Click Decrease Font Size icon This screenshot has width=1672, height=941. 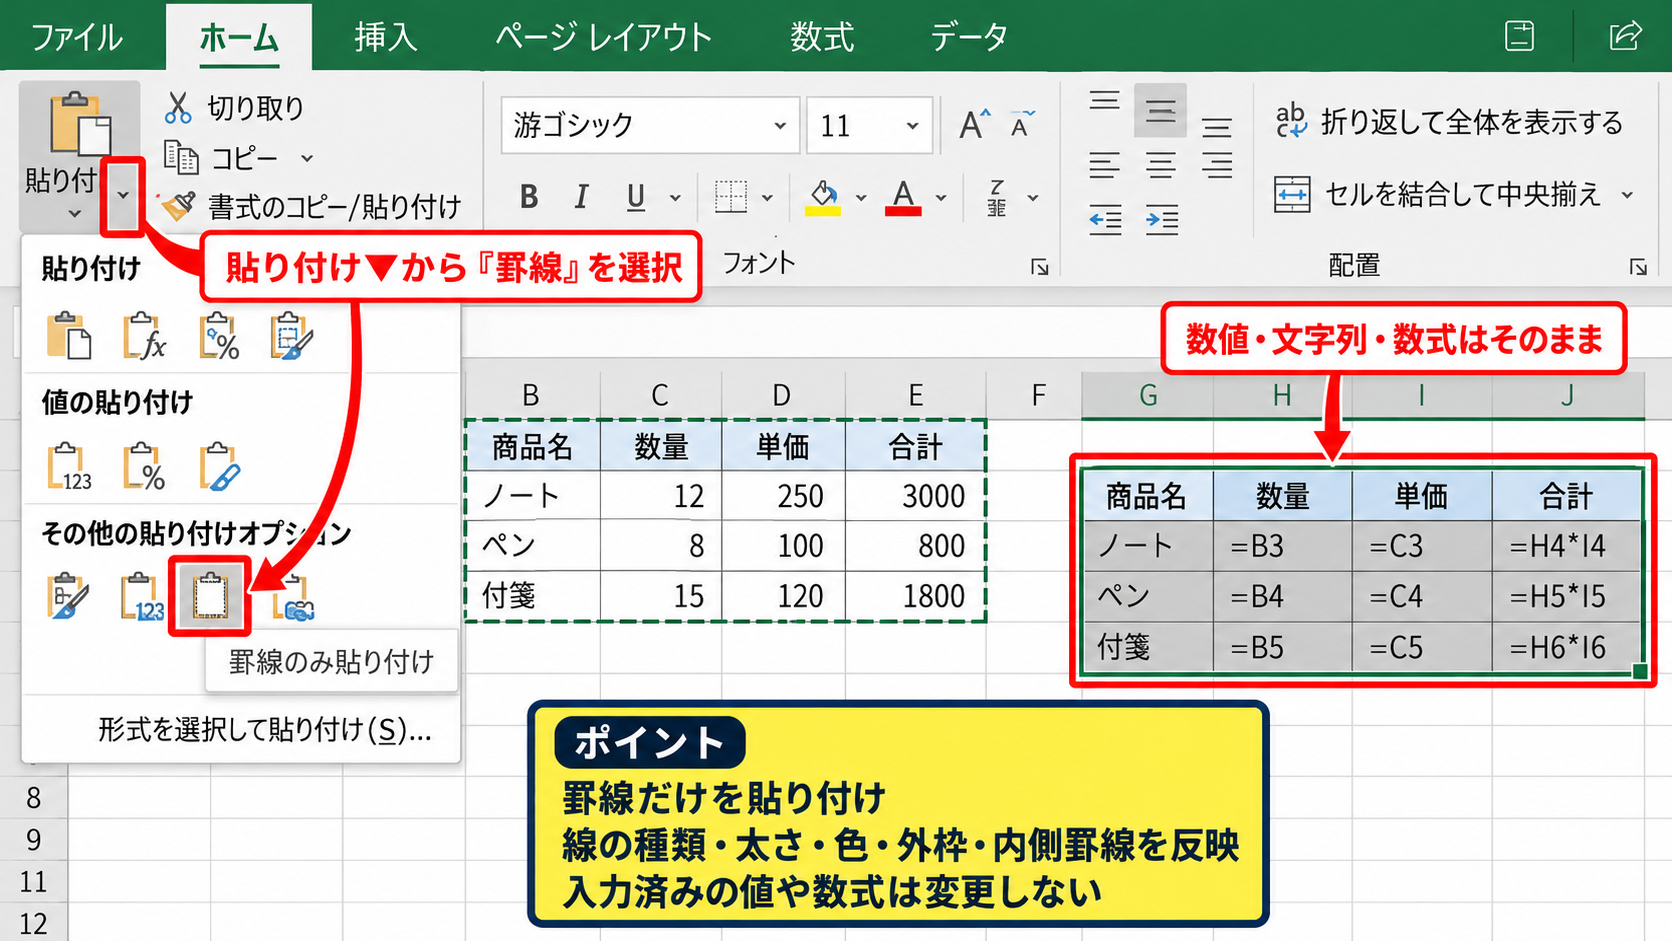(1022, 125)
